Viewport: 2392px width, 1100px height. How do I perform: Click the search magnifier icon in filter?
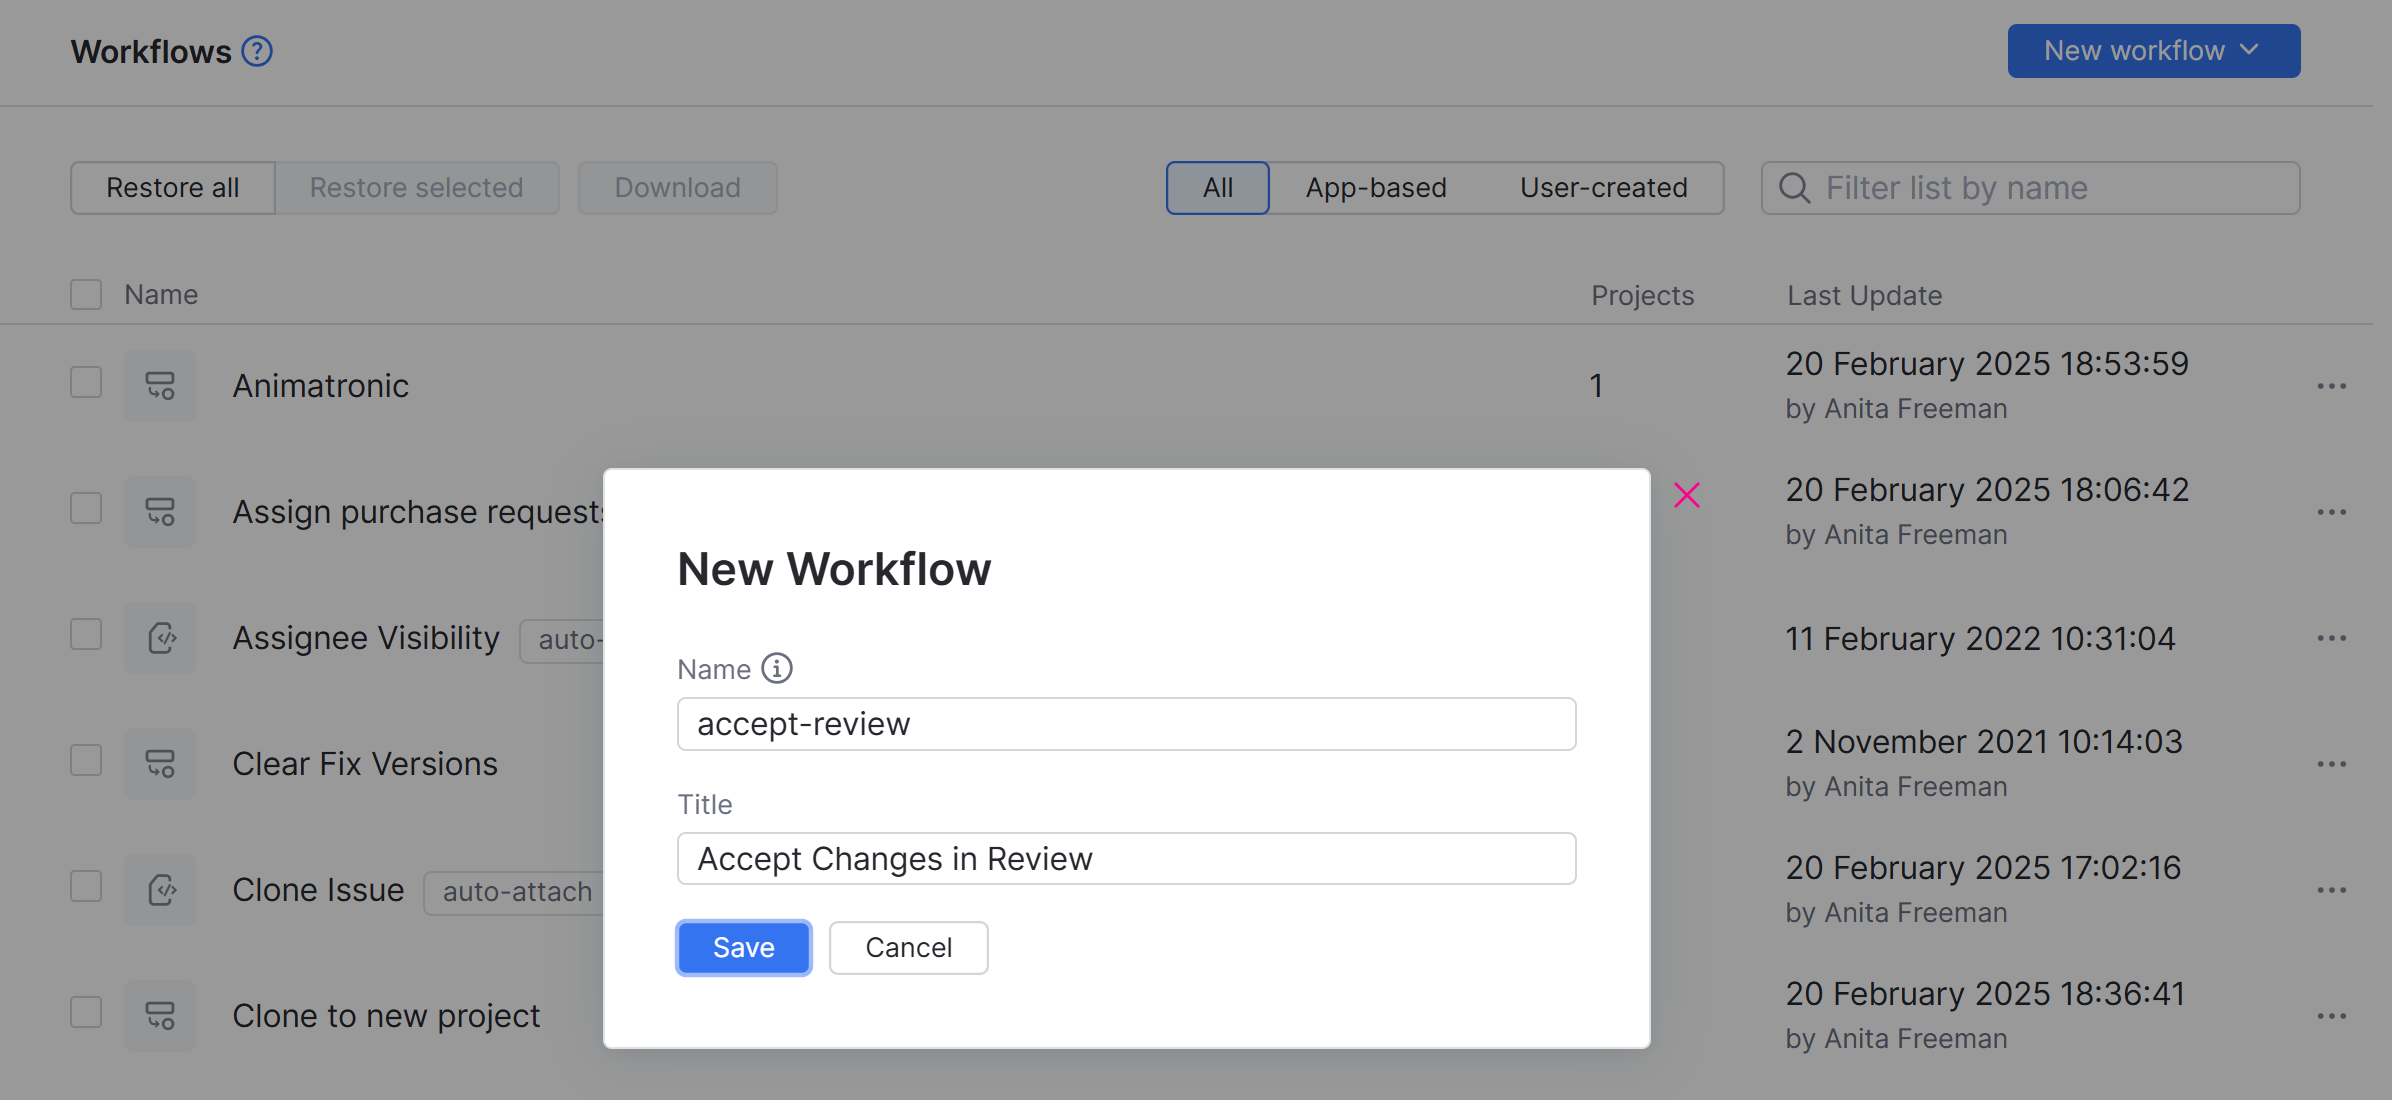tap(1794, 188)
